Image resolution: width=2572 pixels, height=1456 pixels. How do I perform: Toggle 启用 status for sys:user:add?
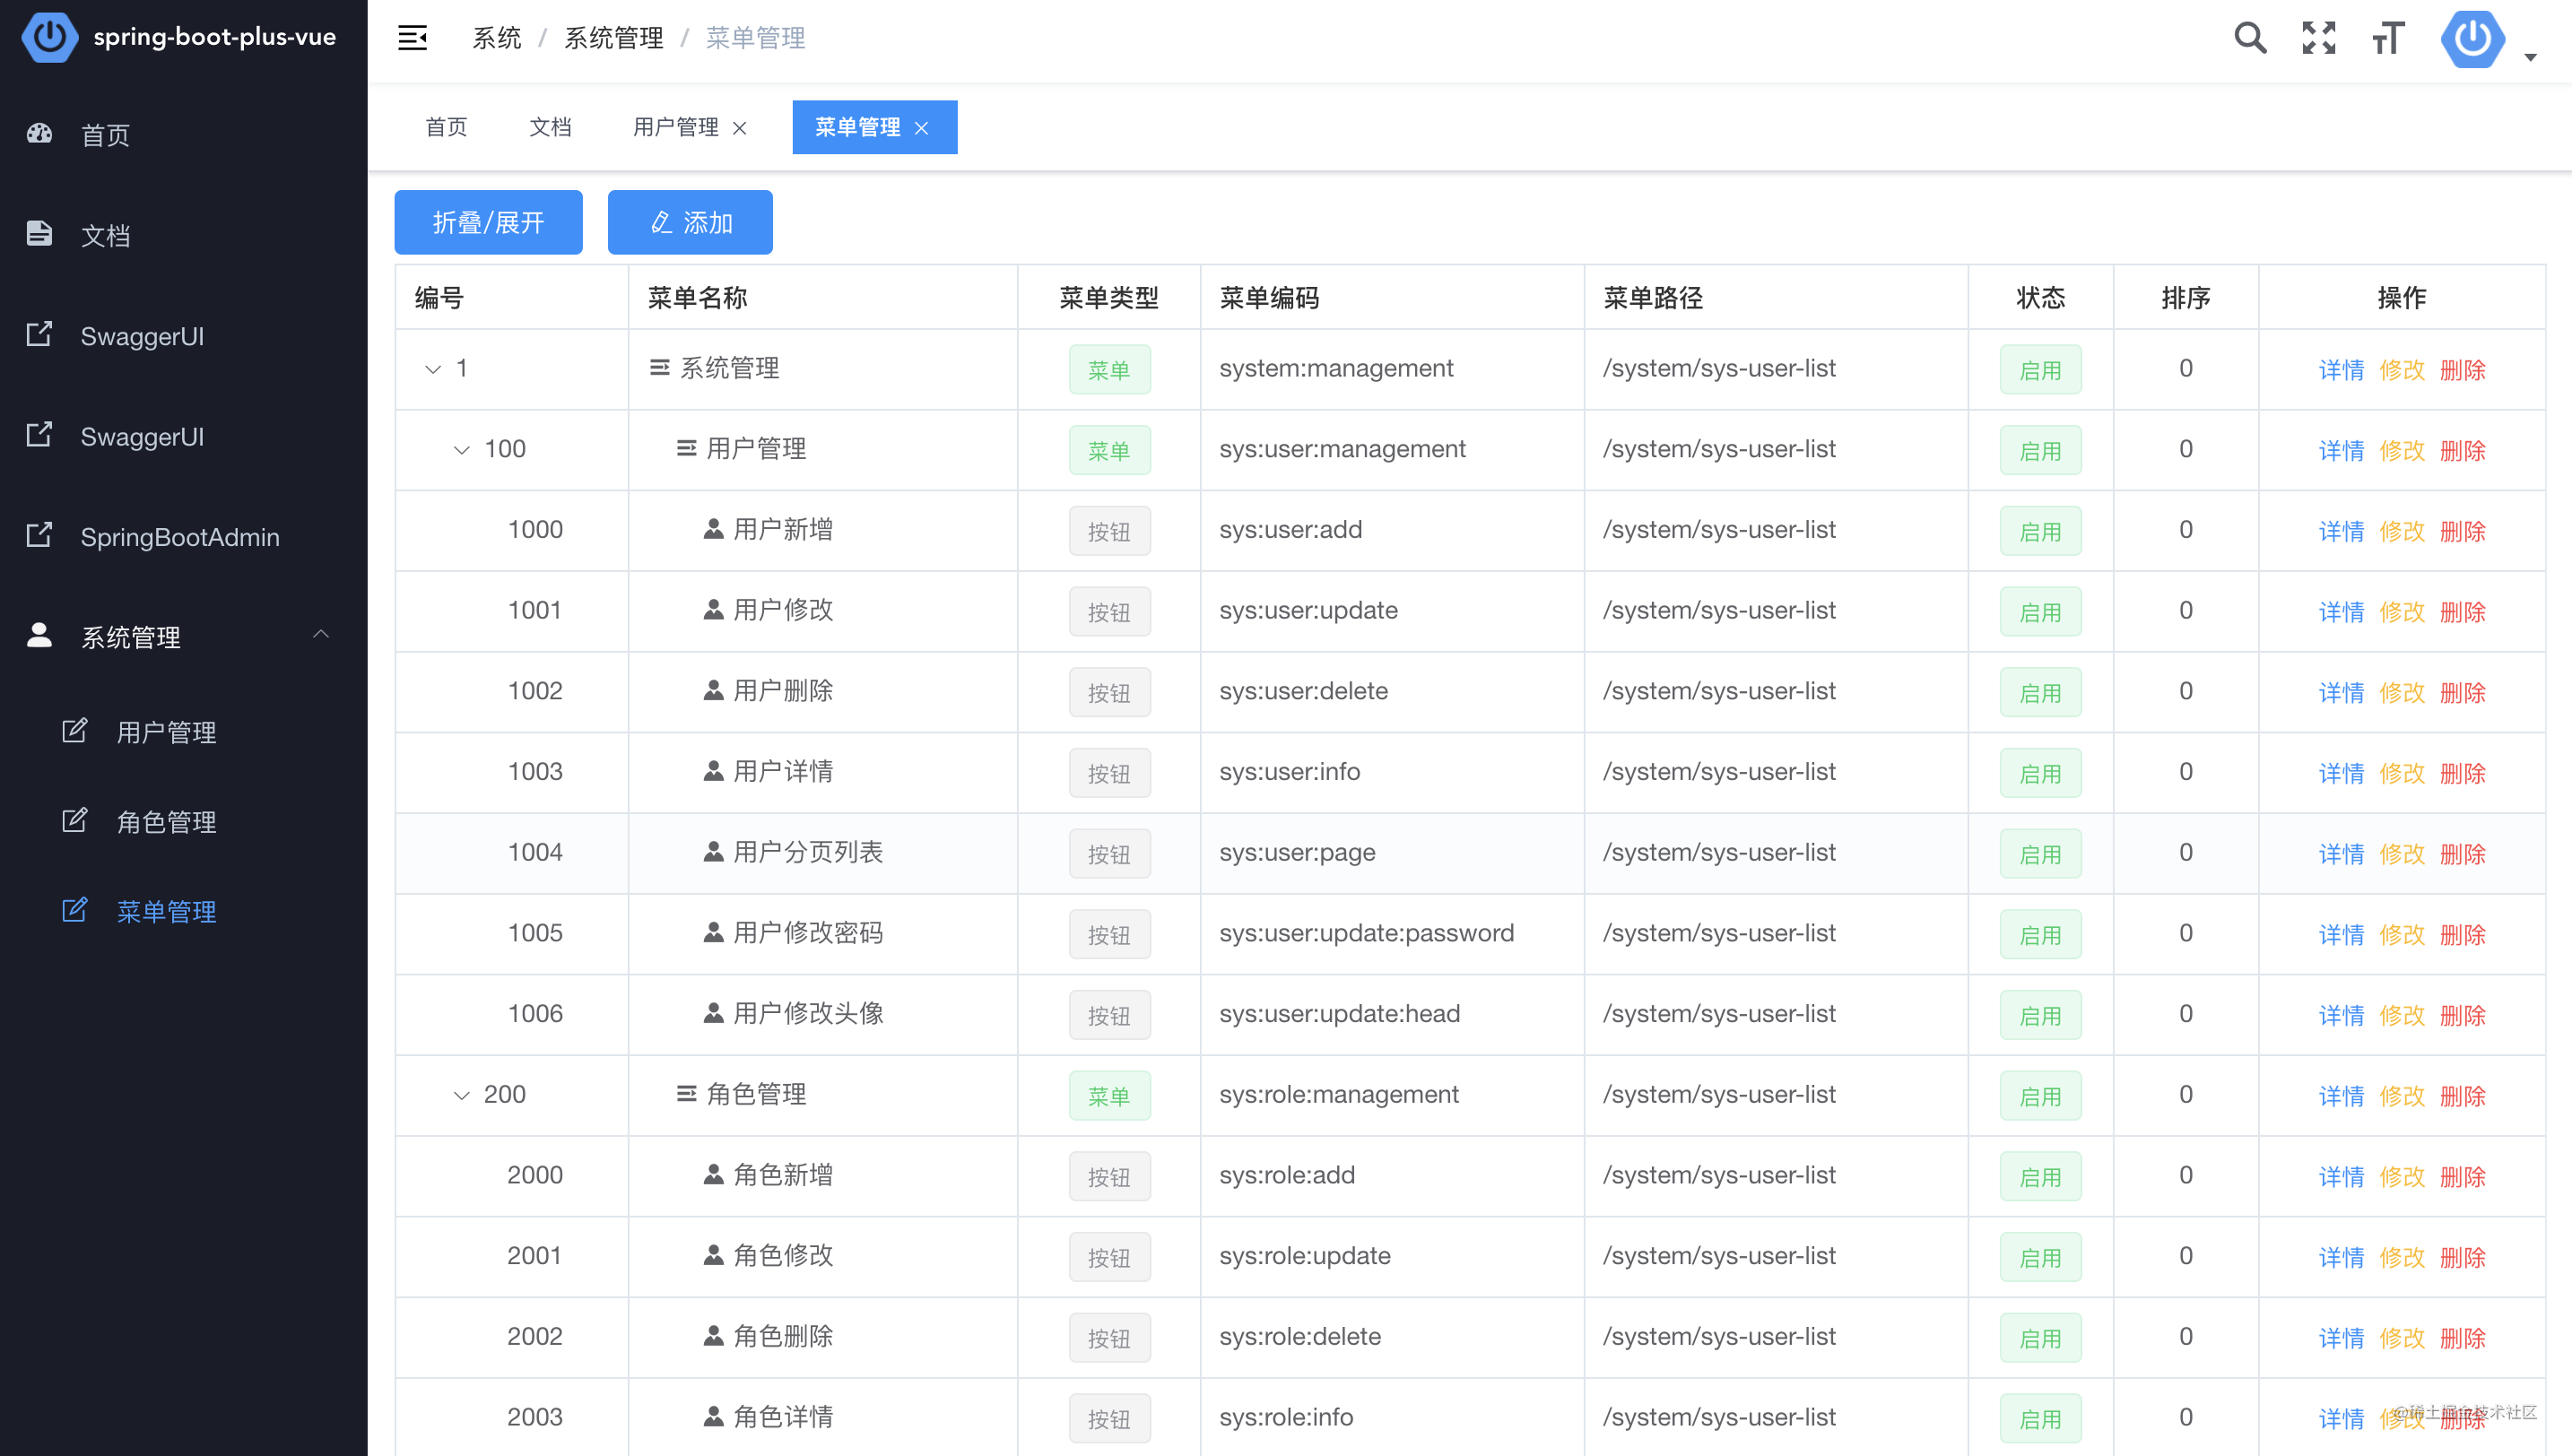tap(2040, 530)
